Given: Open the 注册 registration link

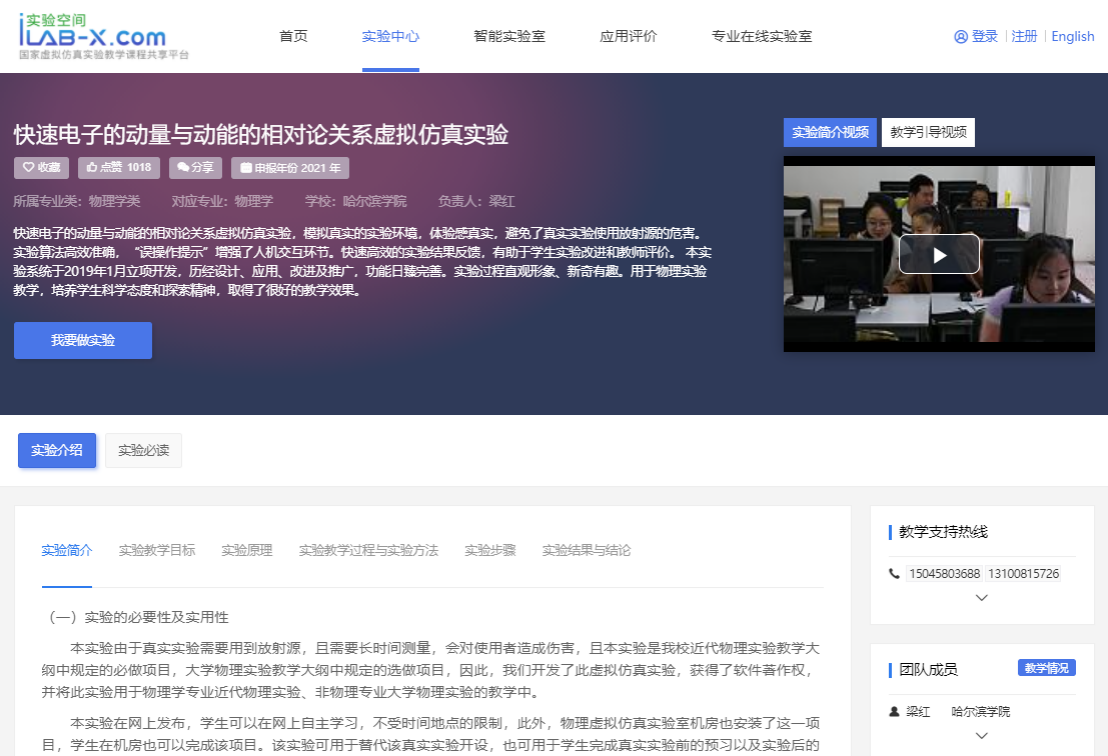Looking at the screenshot, I should point(1024,36).
